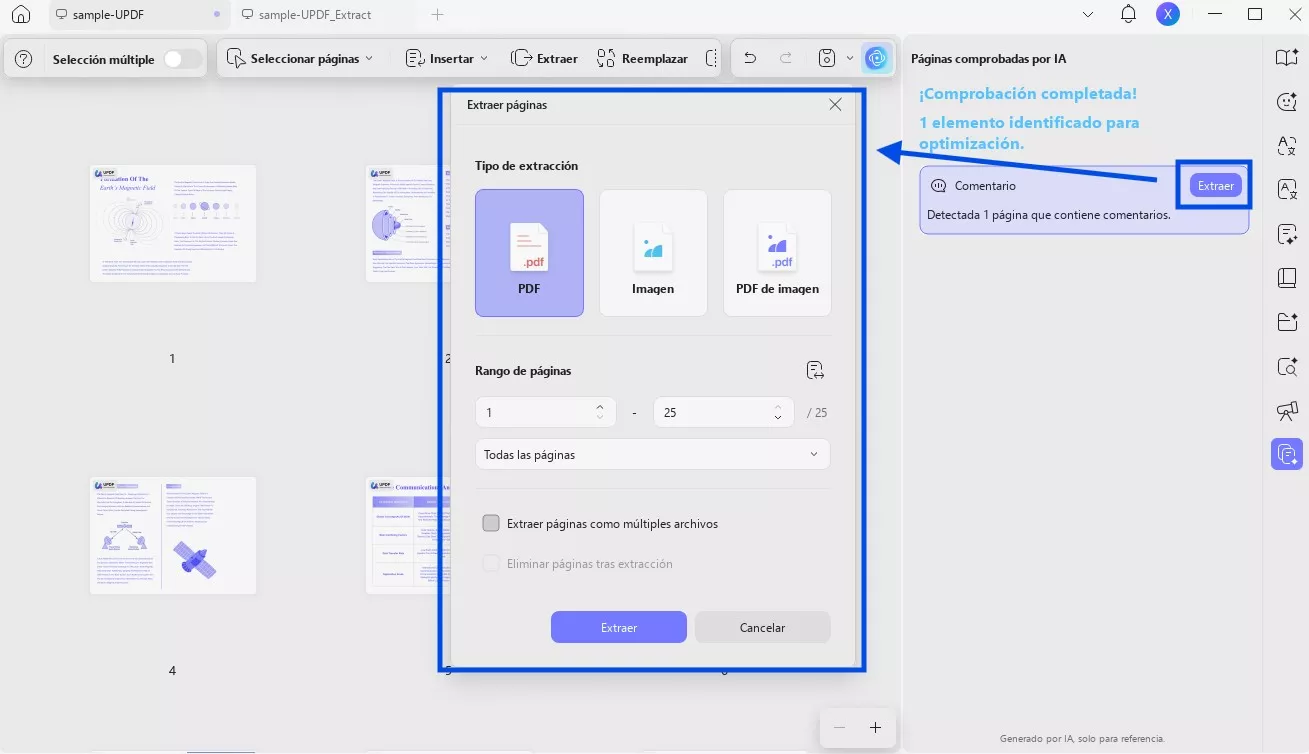Open the folder AI tool in right sidebar
This screenshot has height=754, width=1309.
[1287, 322]
